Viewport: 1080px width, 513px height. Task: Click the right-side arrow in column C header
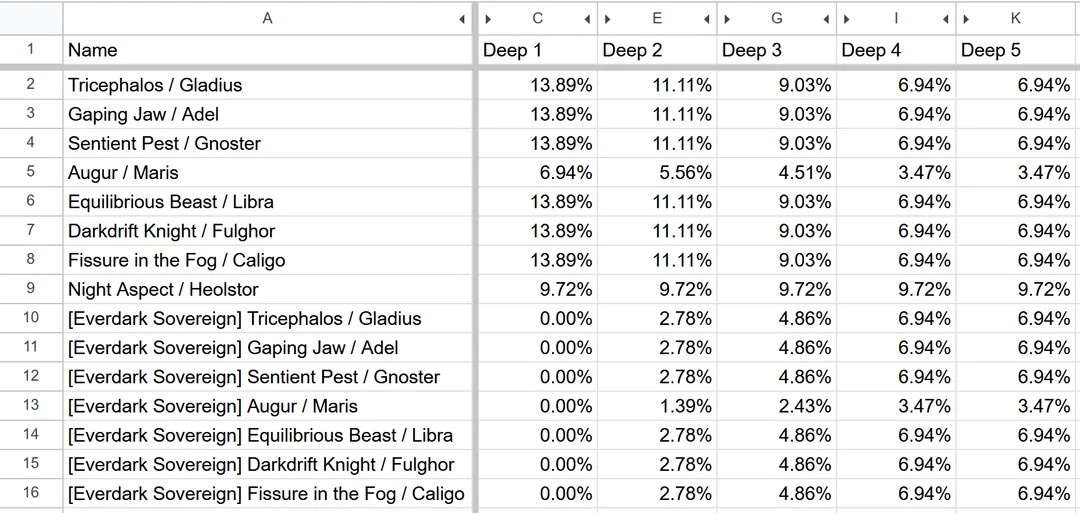point(587,19)
